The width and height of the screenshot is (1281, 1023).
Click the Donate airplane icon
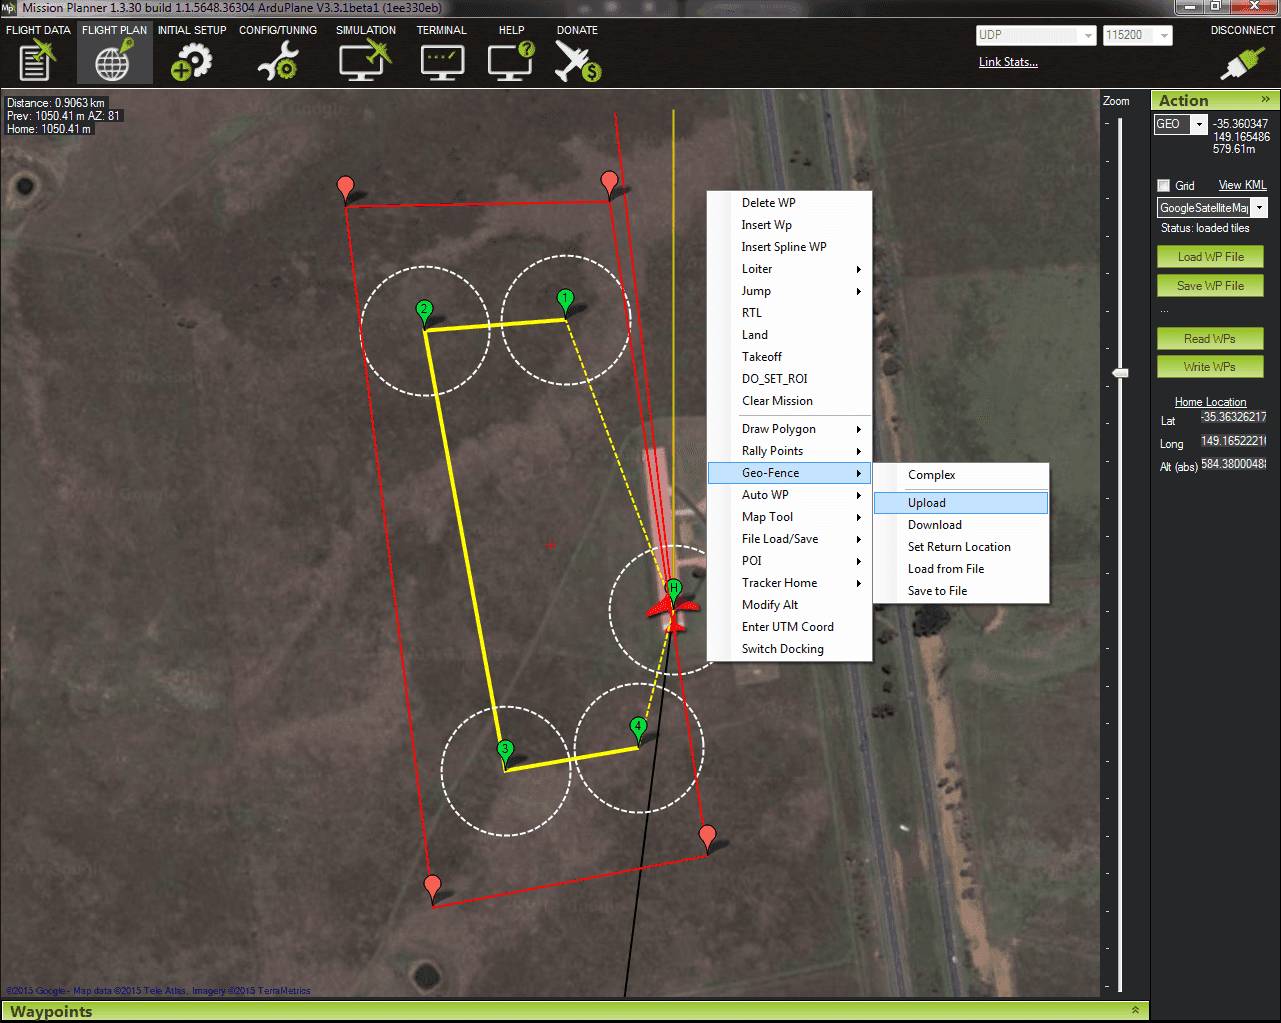click(577, 62)
